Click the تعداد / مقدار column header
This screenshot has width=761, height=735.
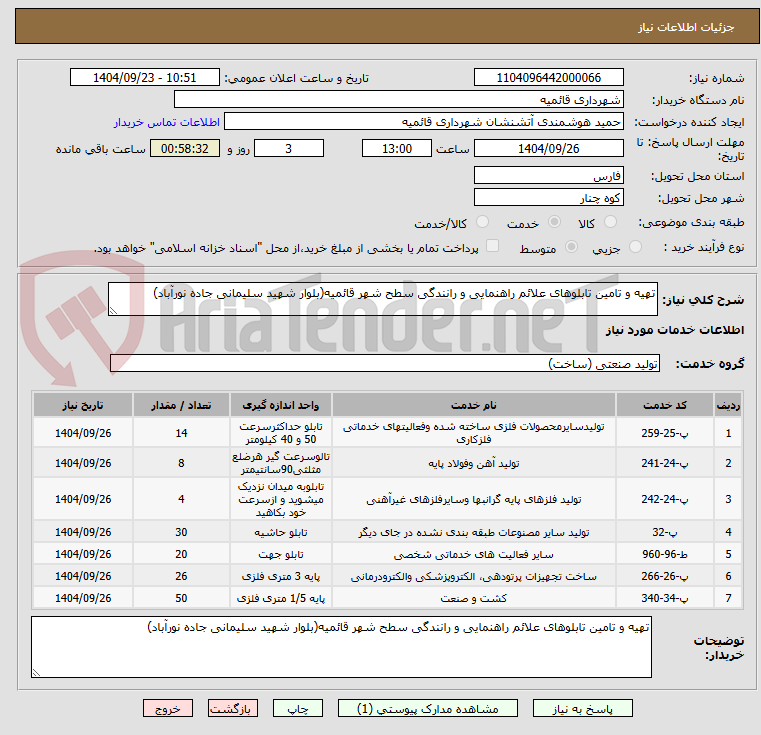(181, 405)
